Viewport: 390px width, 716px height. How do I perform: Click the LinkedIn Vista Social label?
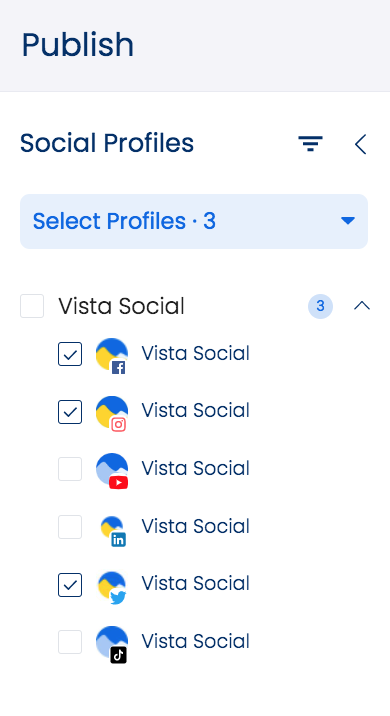(195, 526)
